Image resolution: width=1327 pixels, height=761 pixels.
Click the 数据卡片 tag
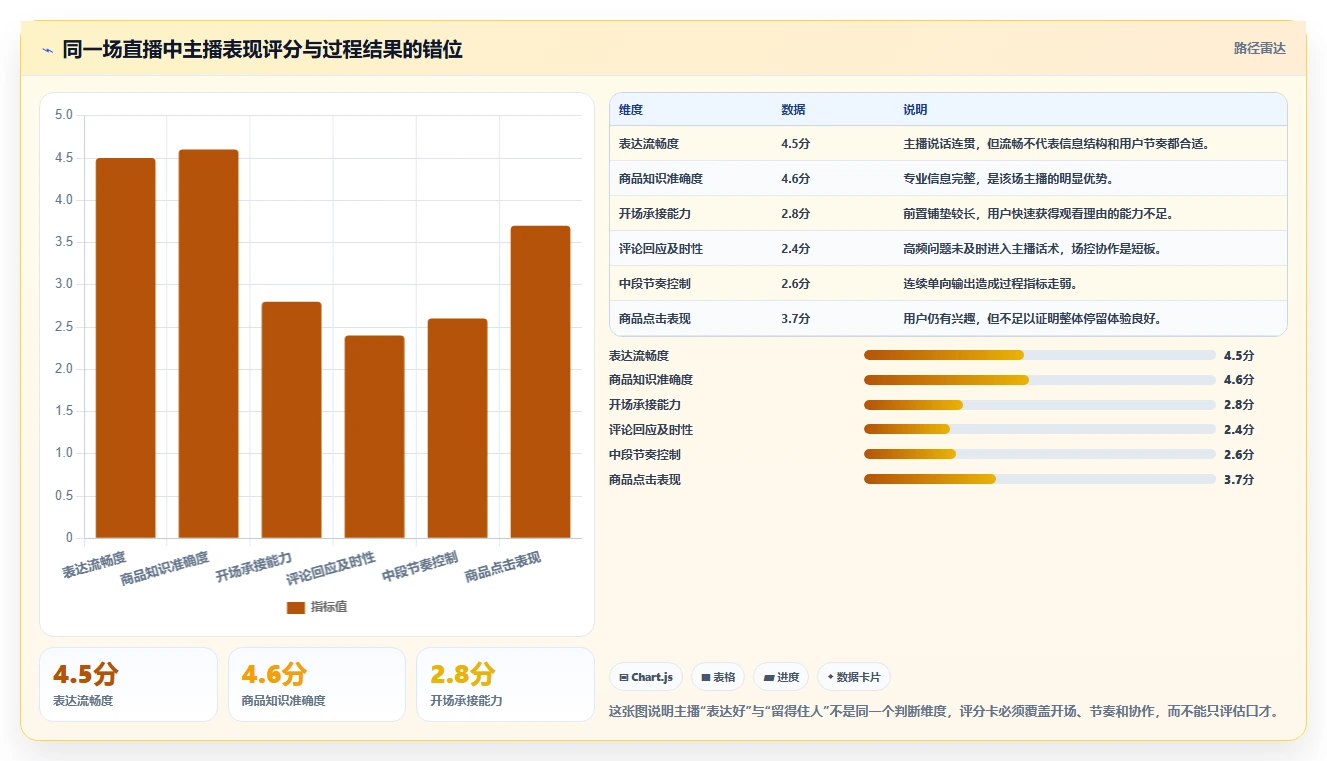(853, 677)
